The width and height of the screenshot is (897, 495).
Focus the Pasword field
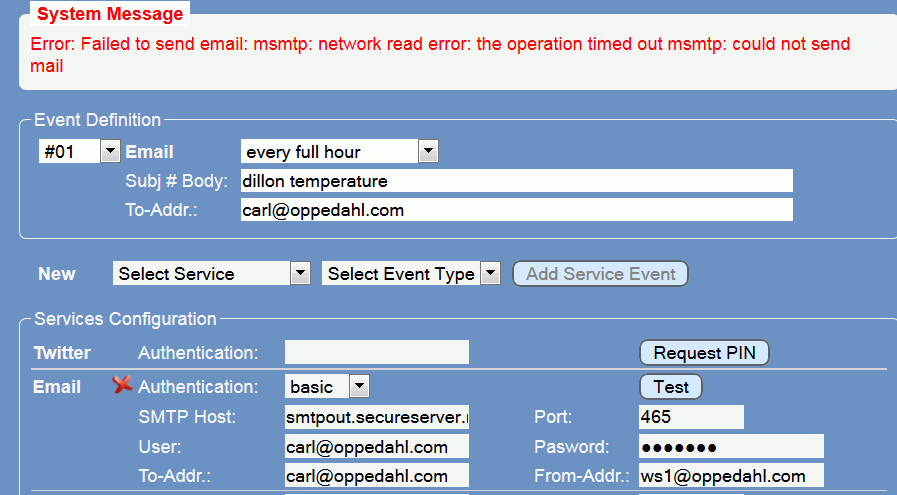point(730,446)
